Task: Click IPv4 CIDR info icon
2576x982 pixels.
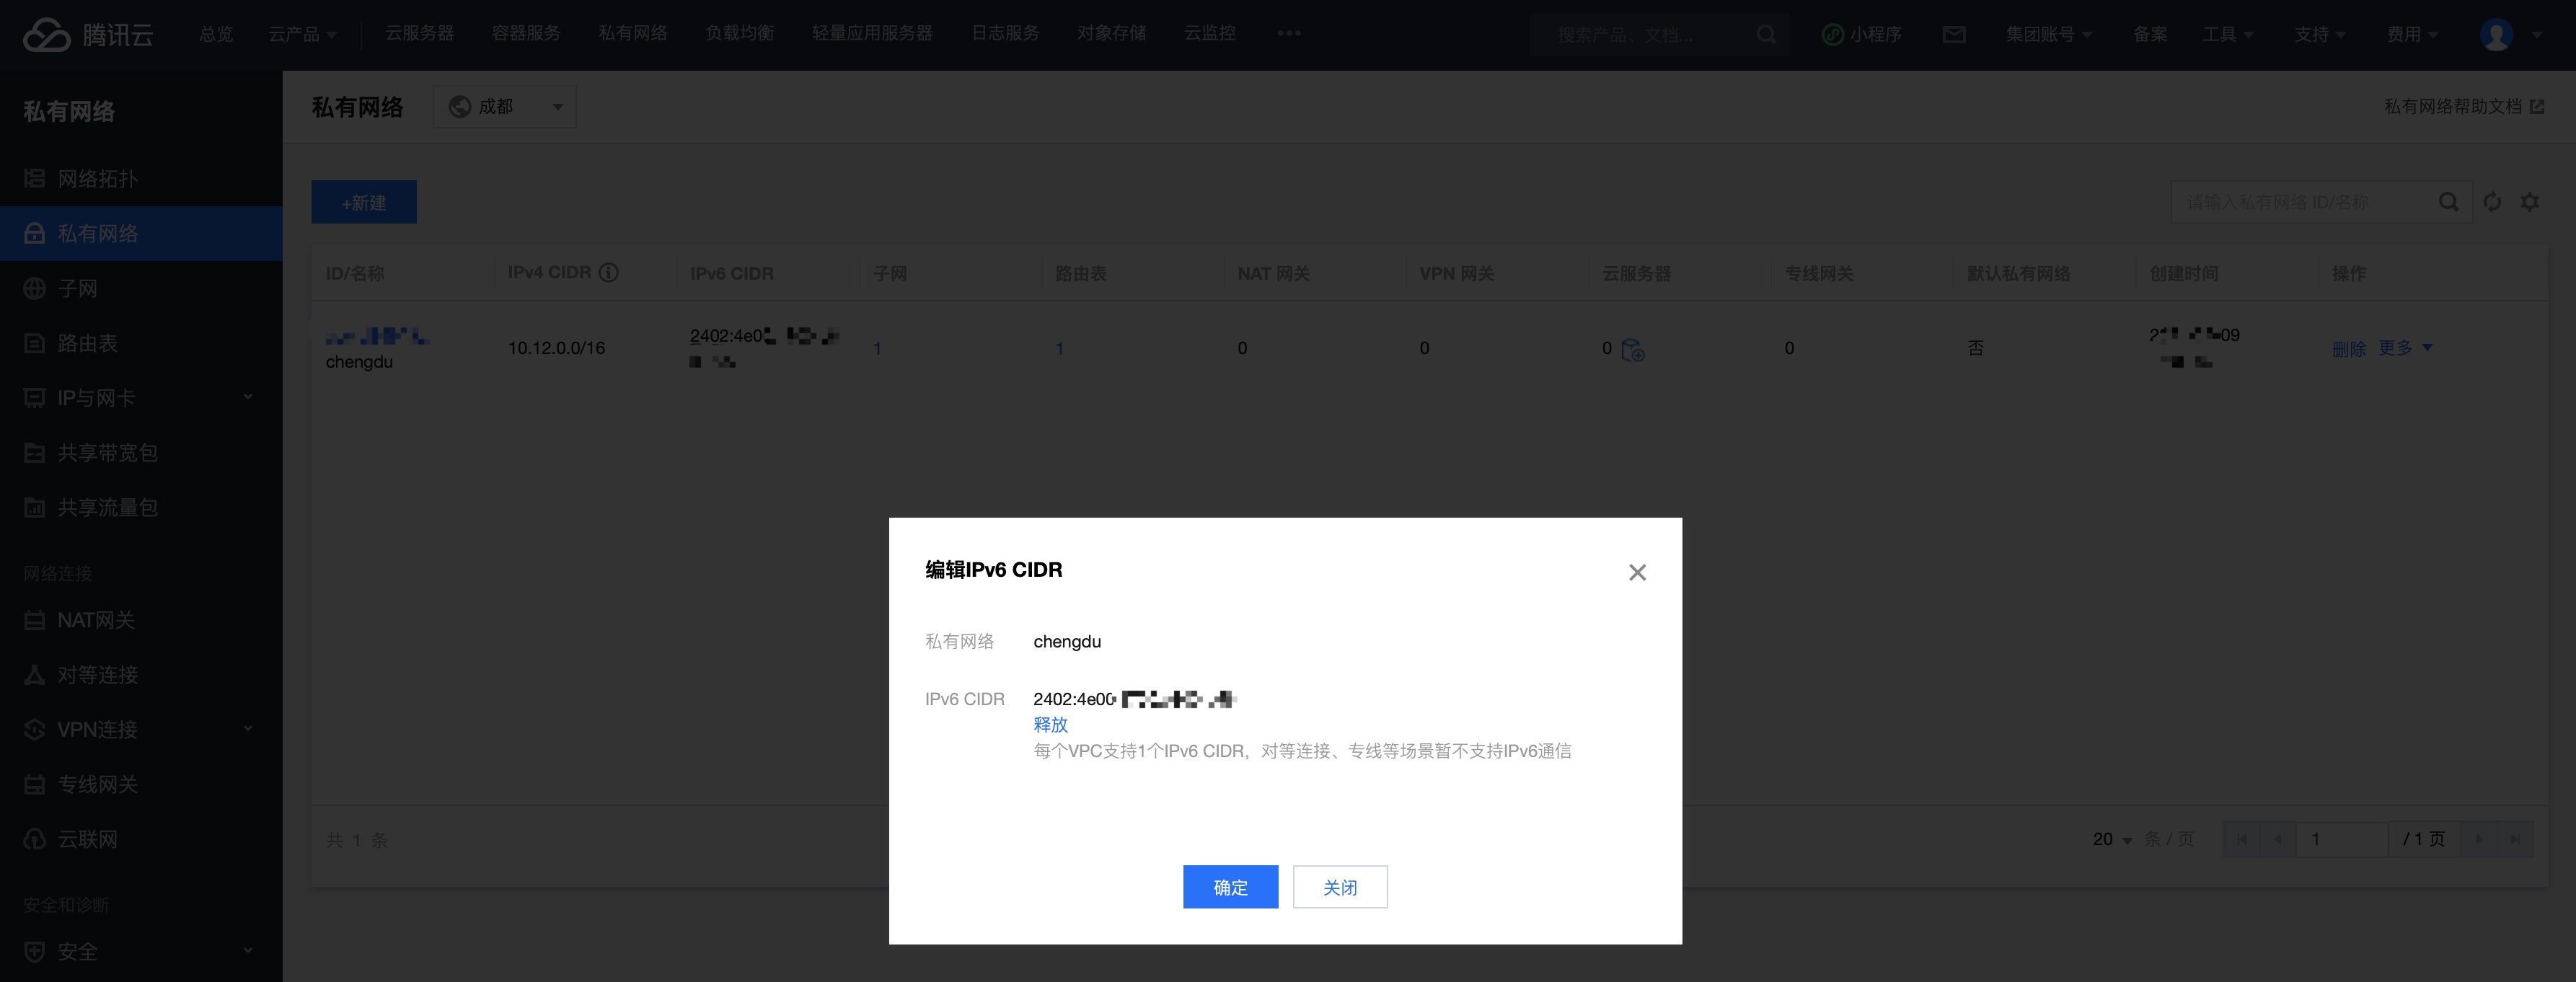Action: point(608,273)
